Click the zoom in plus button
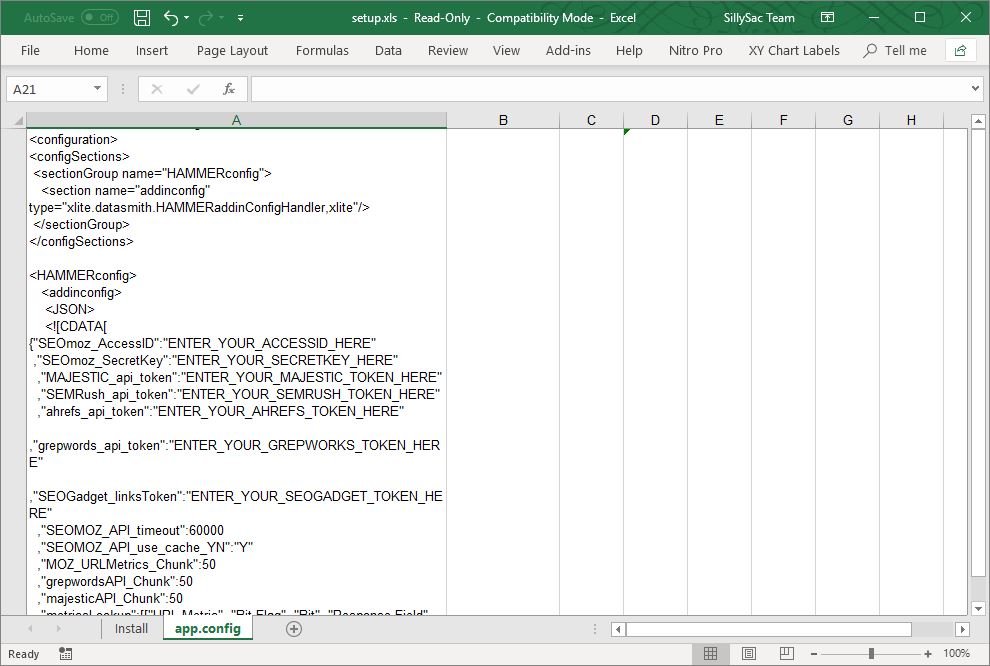 [x=928, y=654]
